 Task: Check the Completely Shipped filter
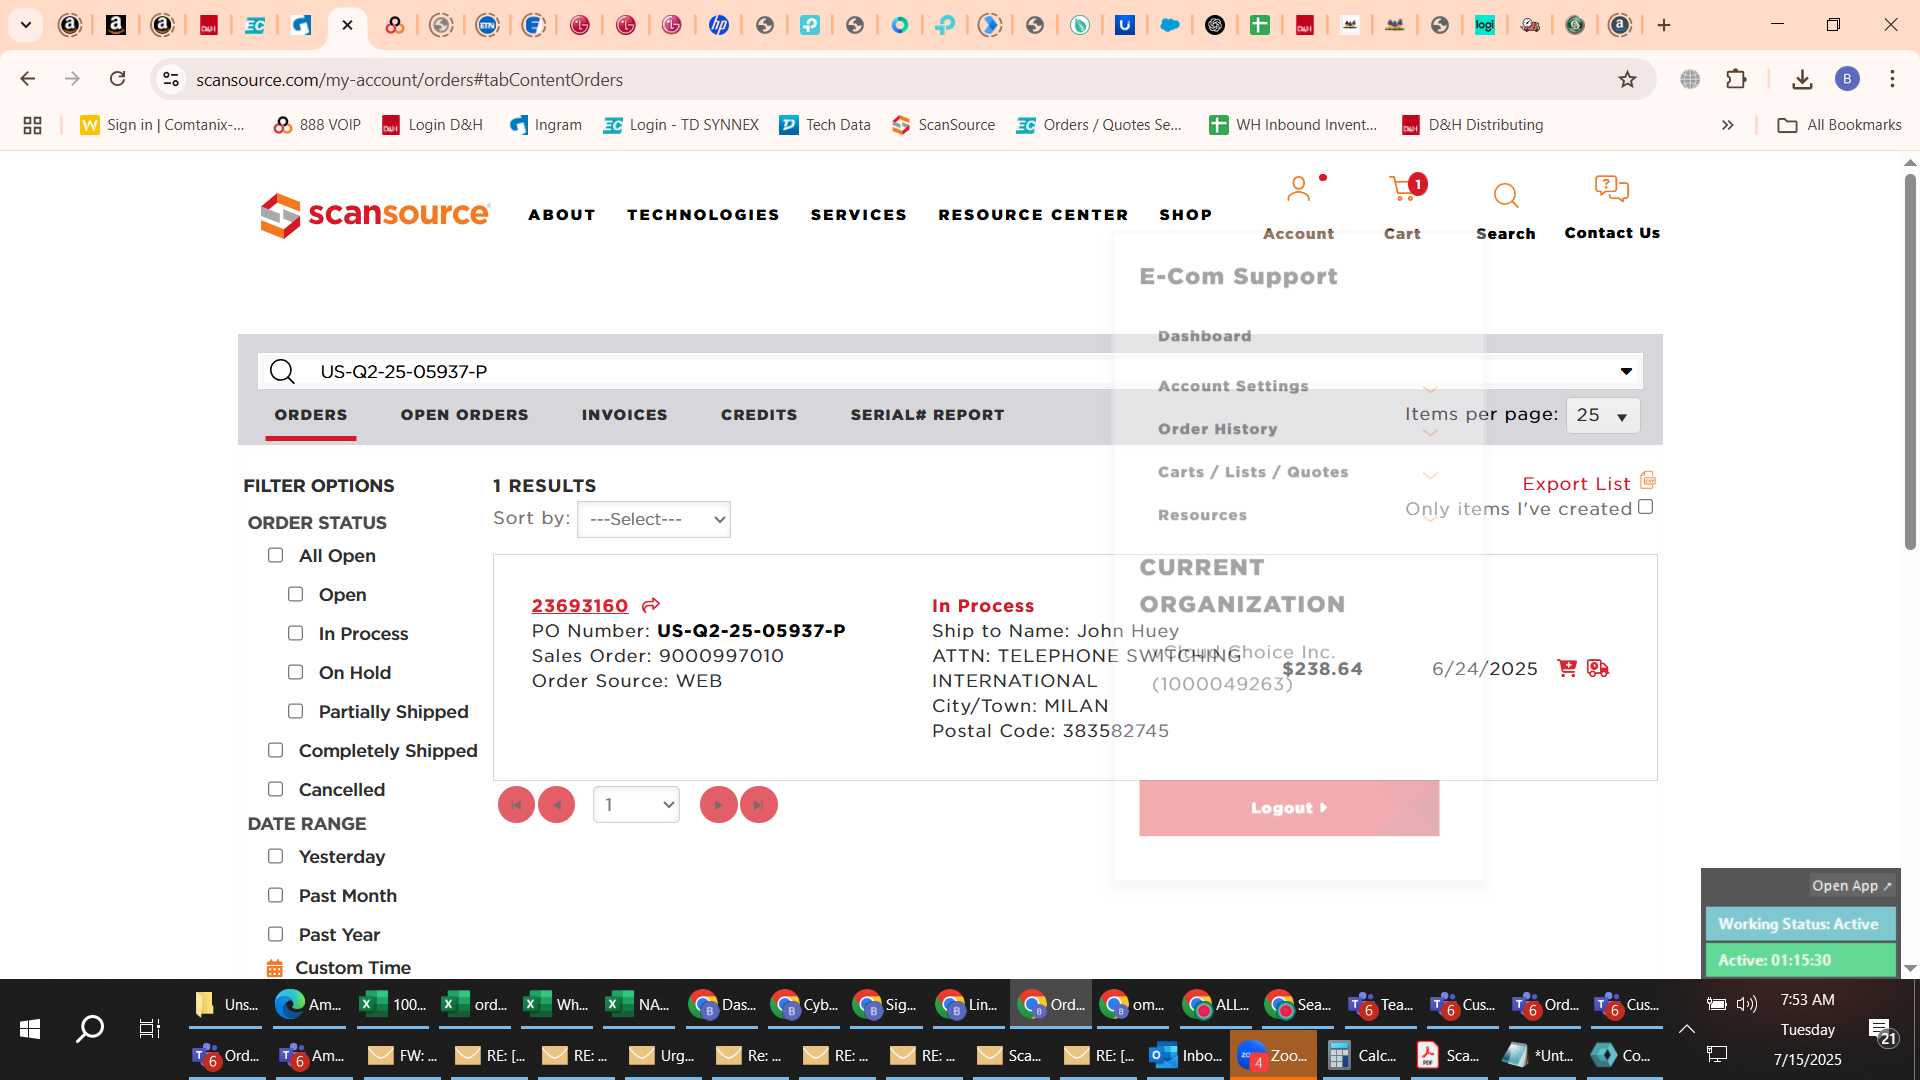pyautogui.click(x=275, y=750)
